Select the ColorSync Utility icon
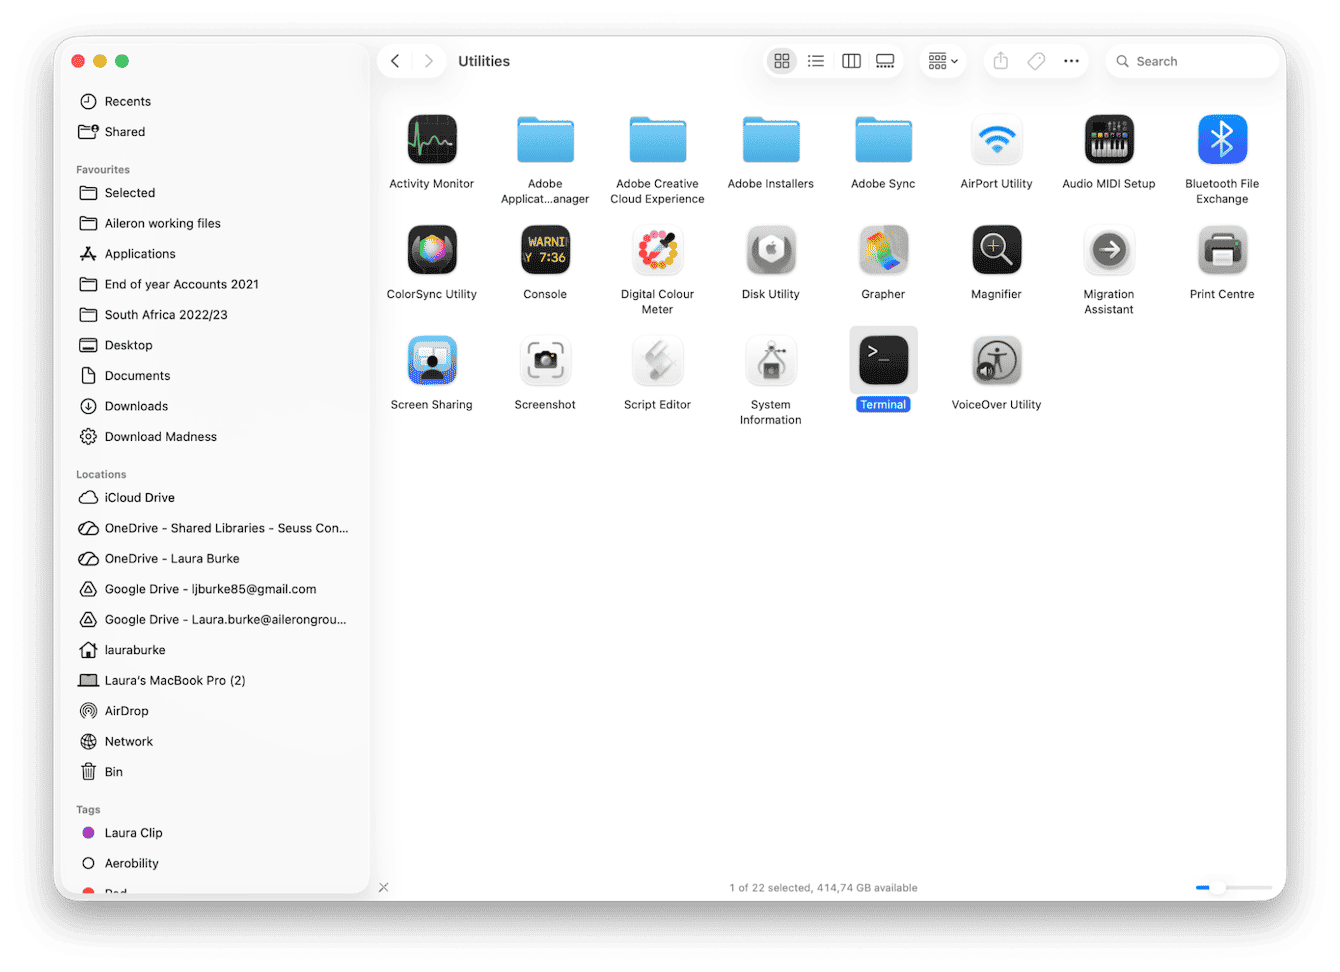 tap(432, 250)
